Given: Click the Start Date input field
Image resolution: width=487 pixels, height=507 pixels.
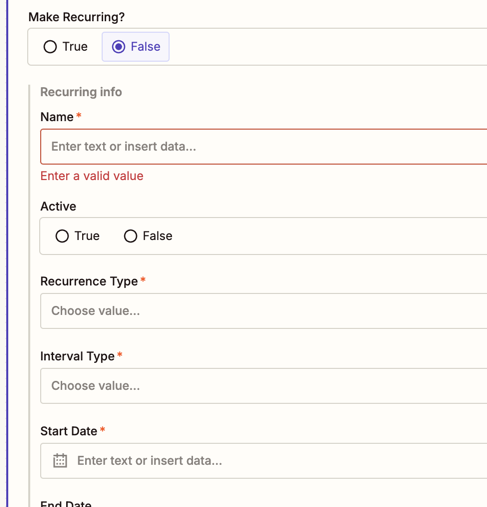Looking at the screenshot, I should coord(264,461).
